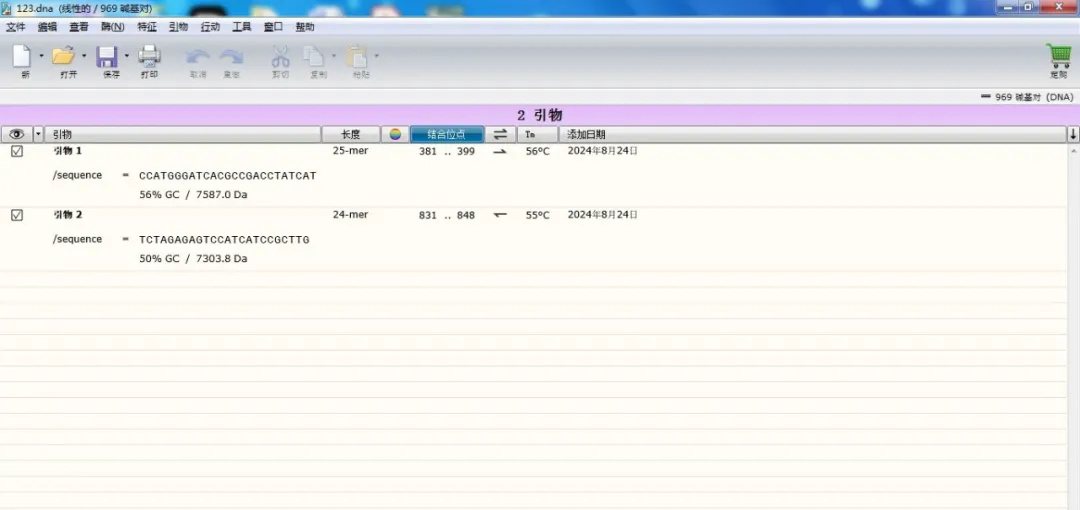Click the Undo arrow icon
The height and width of the screenshot is (510, 1080).
[198, 57]
